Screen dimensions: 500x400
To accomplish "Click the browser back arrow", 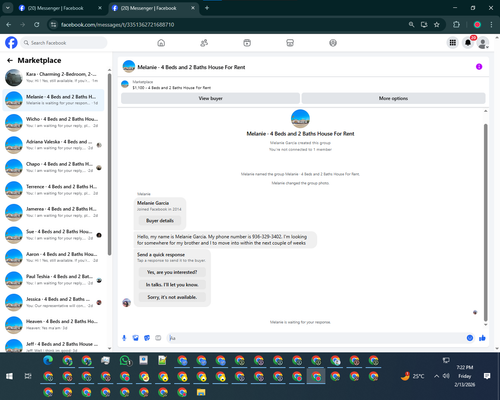I will click(x=9, y=25).
